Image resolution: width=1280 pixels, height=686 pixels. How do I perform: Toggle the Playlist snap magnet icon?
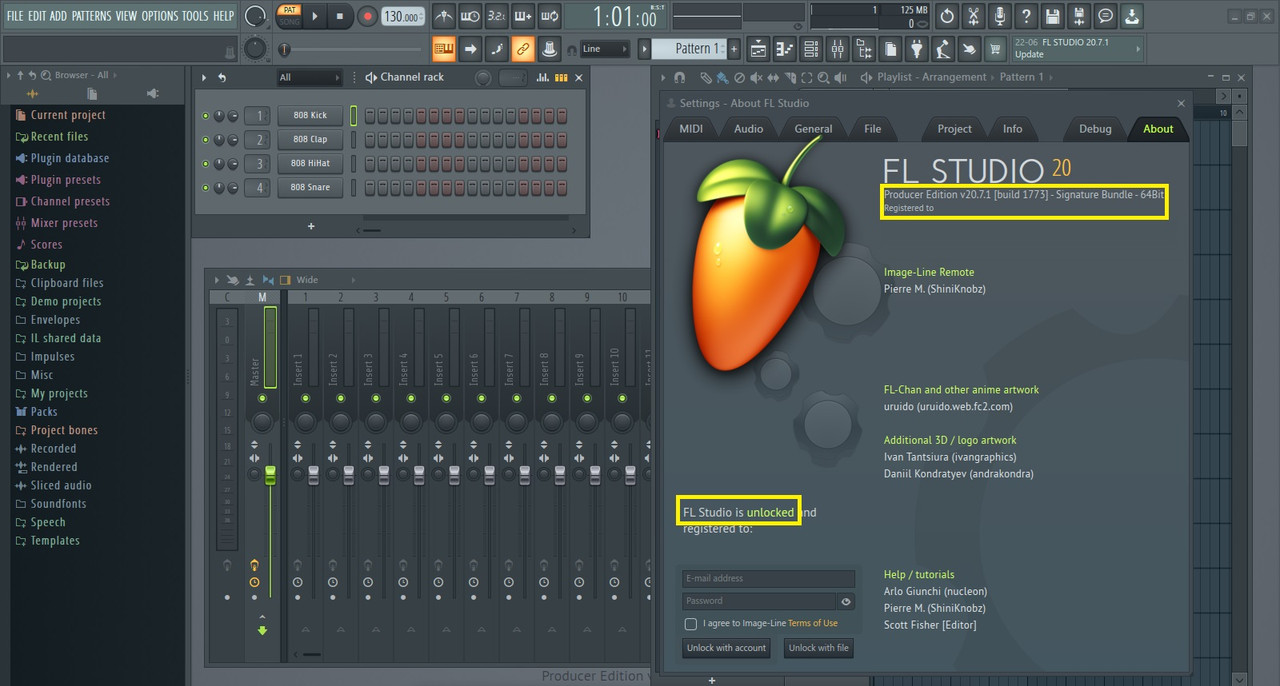680,77
